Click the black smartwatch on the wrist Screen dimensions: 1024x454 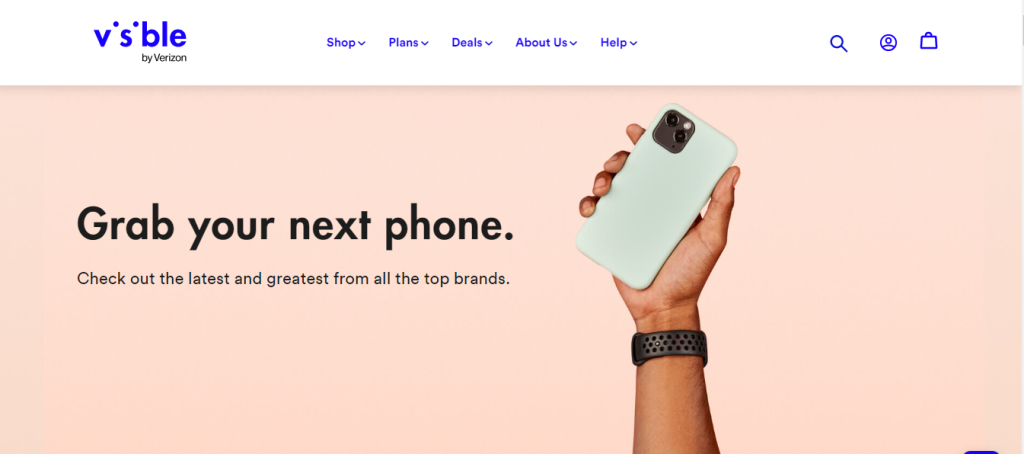click(669, 348)
